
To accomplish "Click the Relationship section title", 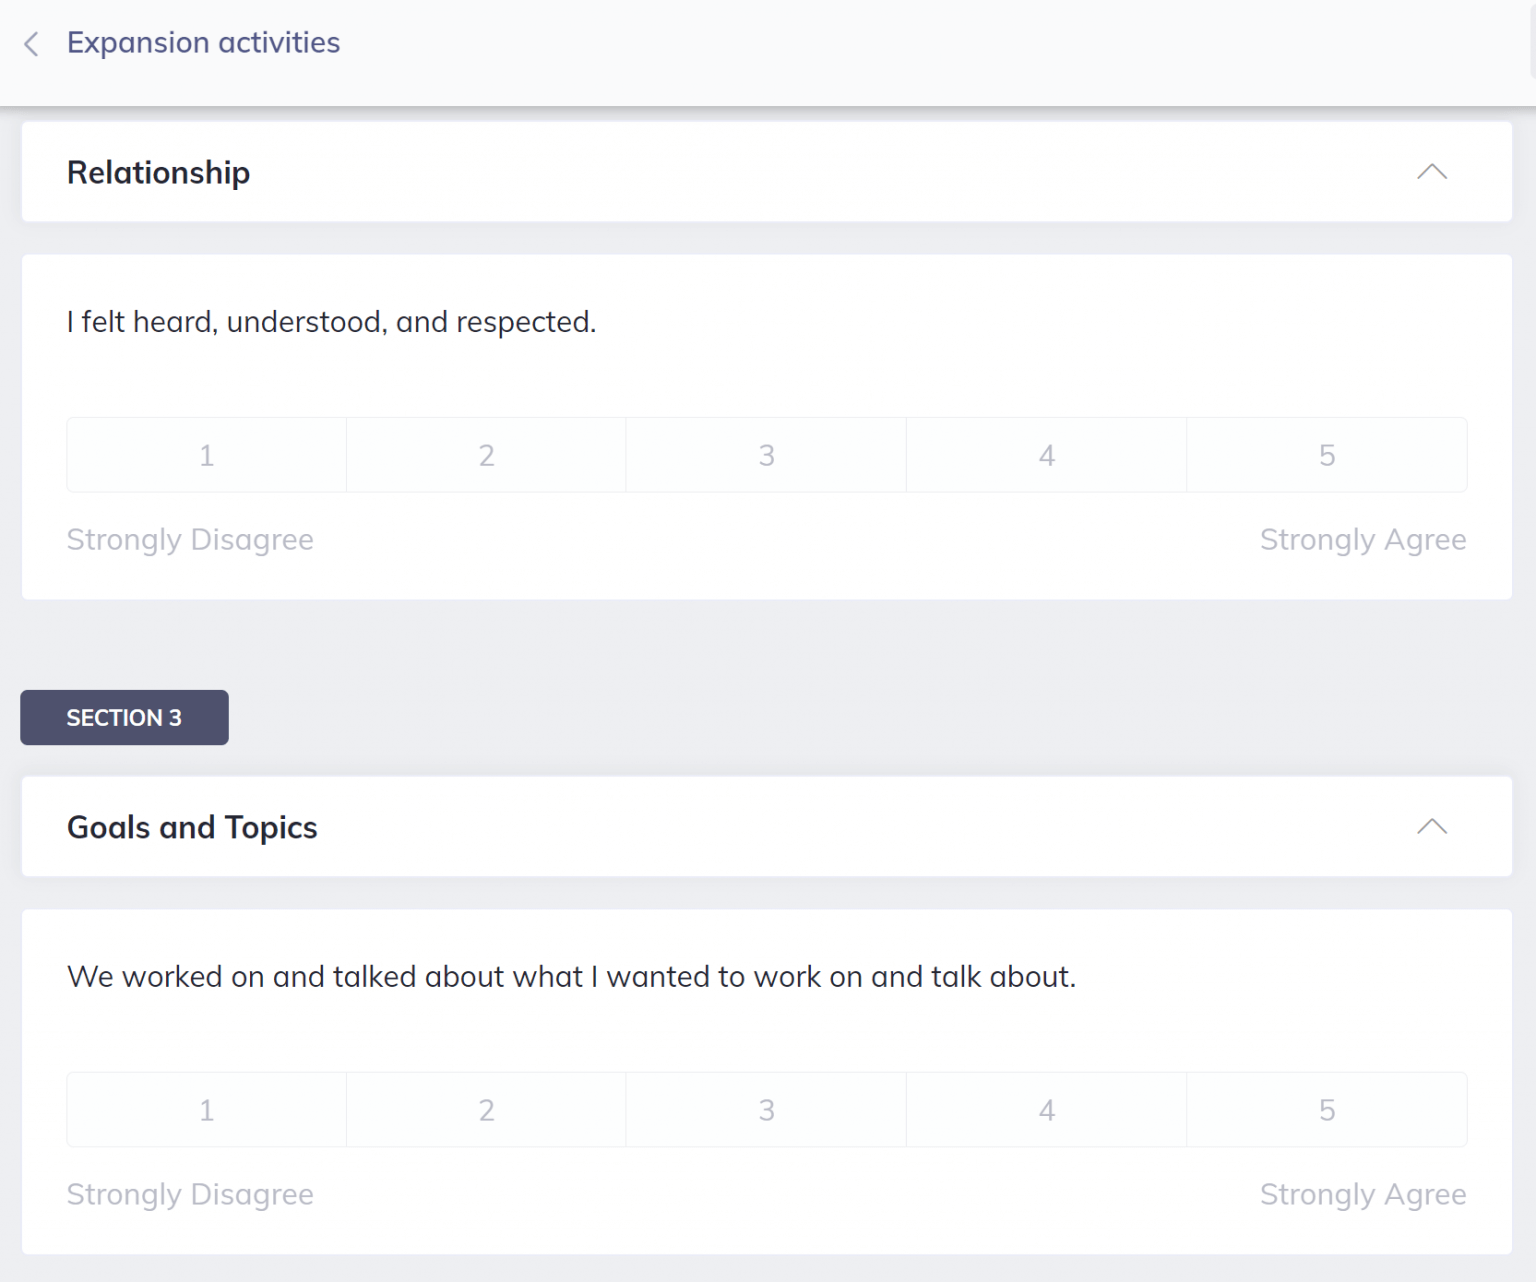I will [158, 173].
